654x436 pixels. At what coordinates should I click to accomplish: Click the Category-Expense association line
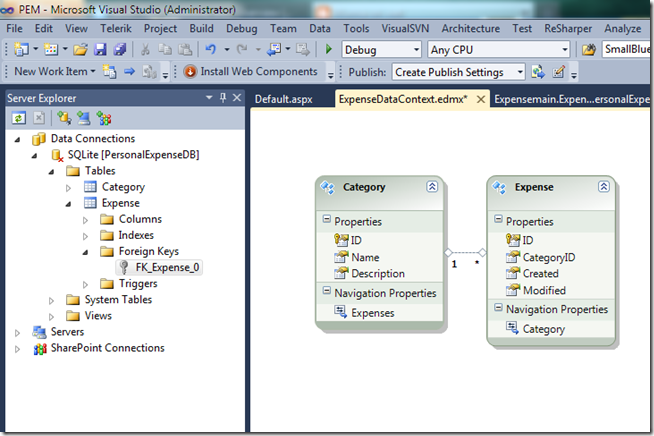click(x=465, y=252)
